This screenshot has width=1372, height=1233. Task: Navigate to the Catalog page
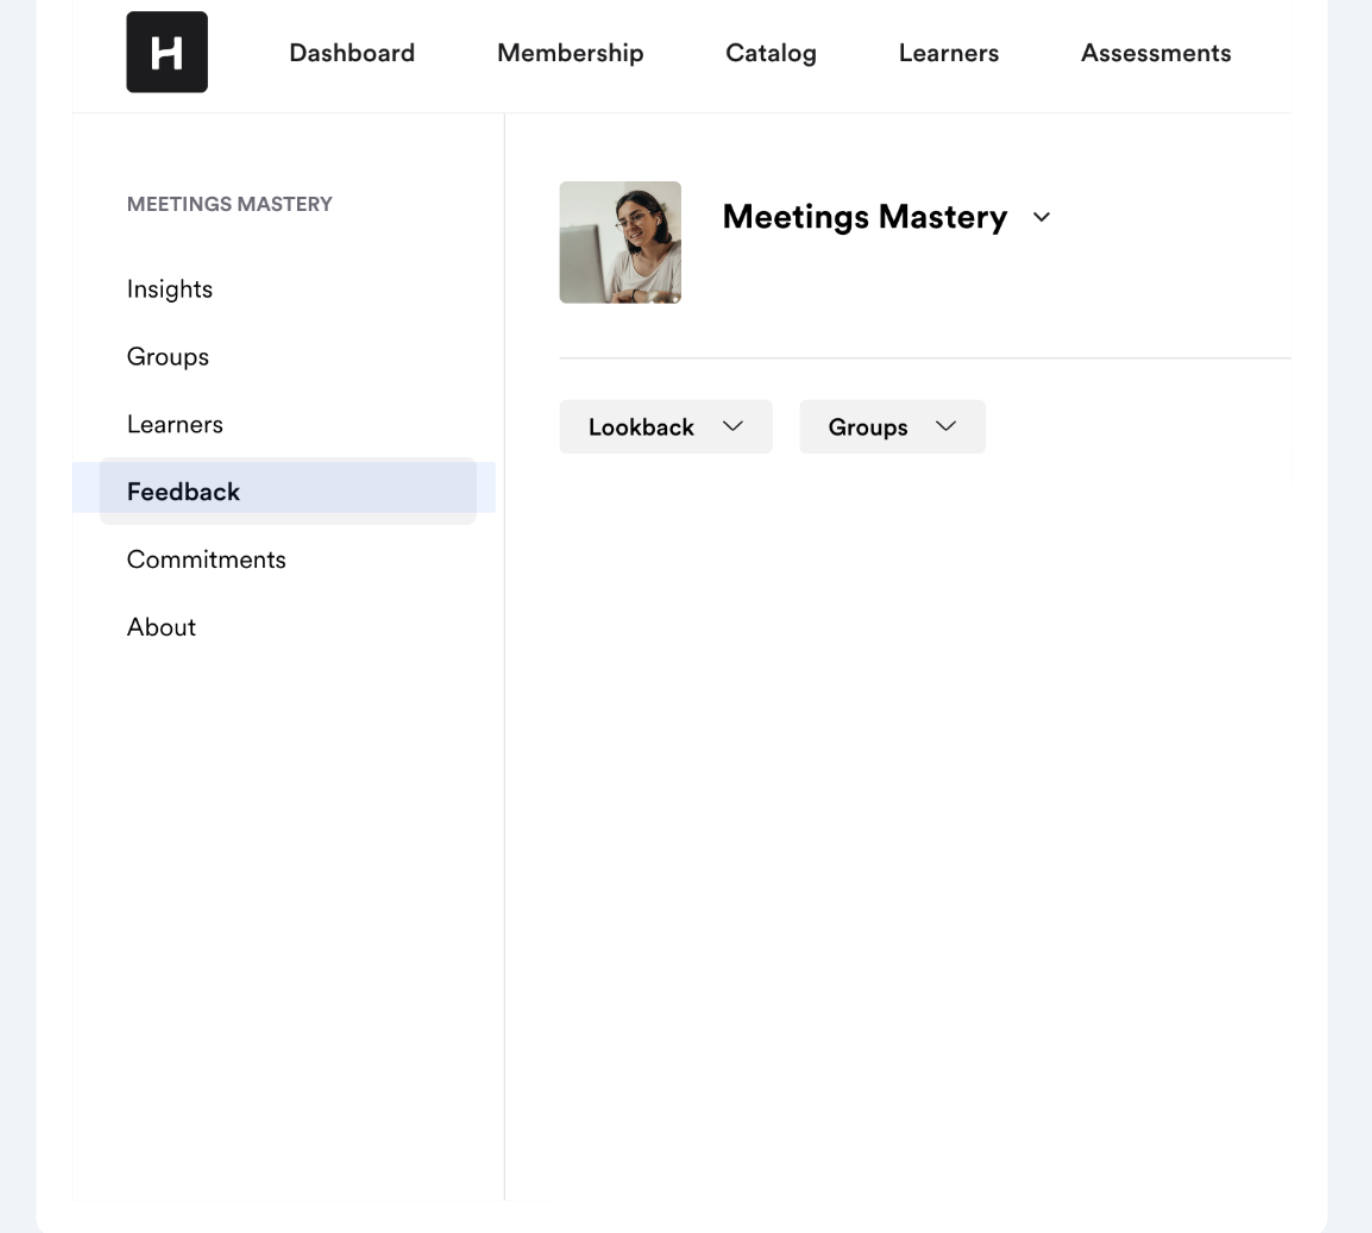tap(770, 53)
